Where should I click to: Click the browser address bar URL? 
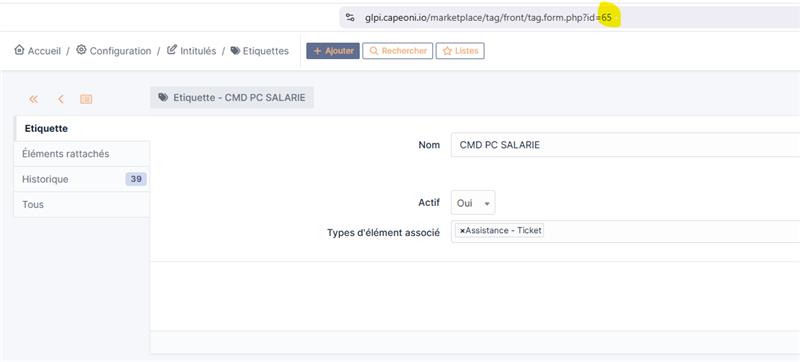(488, 17)
